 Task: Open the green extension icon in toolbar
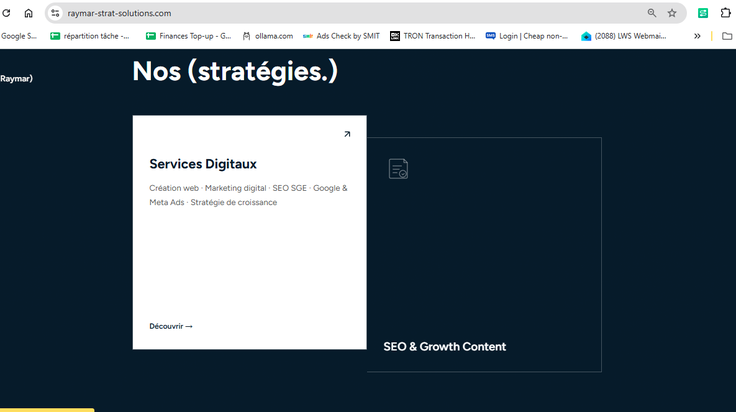tap(703, 13)
